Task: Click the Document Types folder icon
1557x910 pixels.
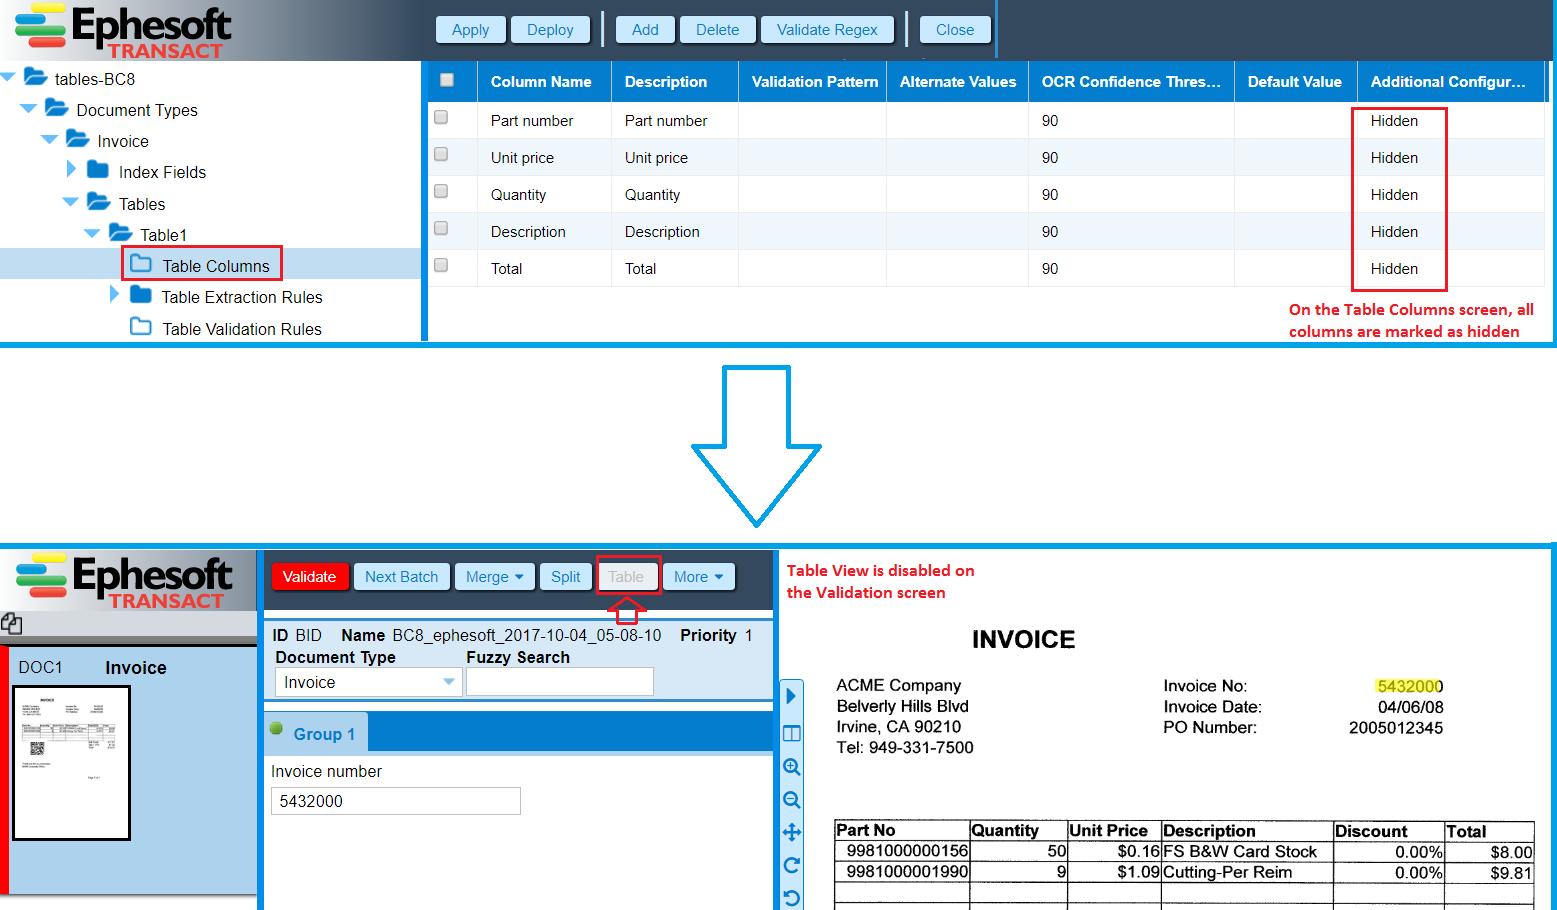Action: point(57,108)
